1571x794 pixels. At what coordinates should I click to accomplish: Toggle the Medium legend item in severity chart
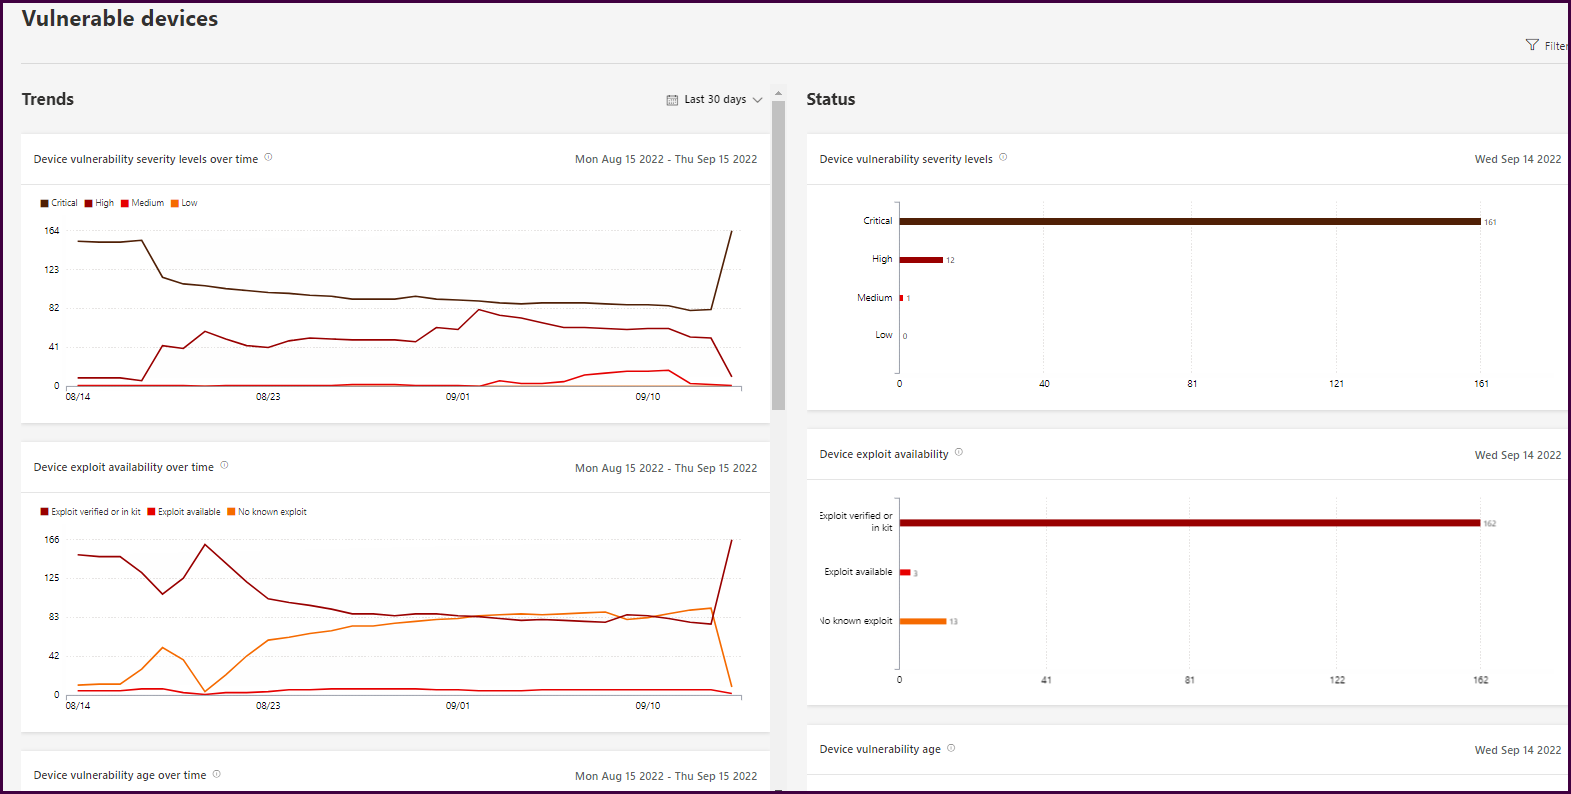pos(143,203)
